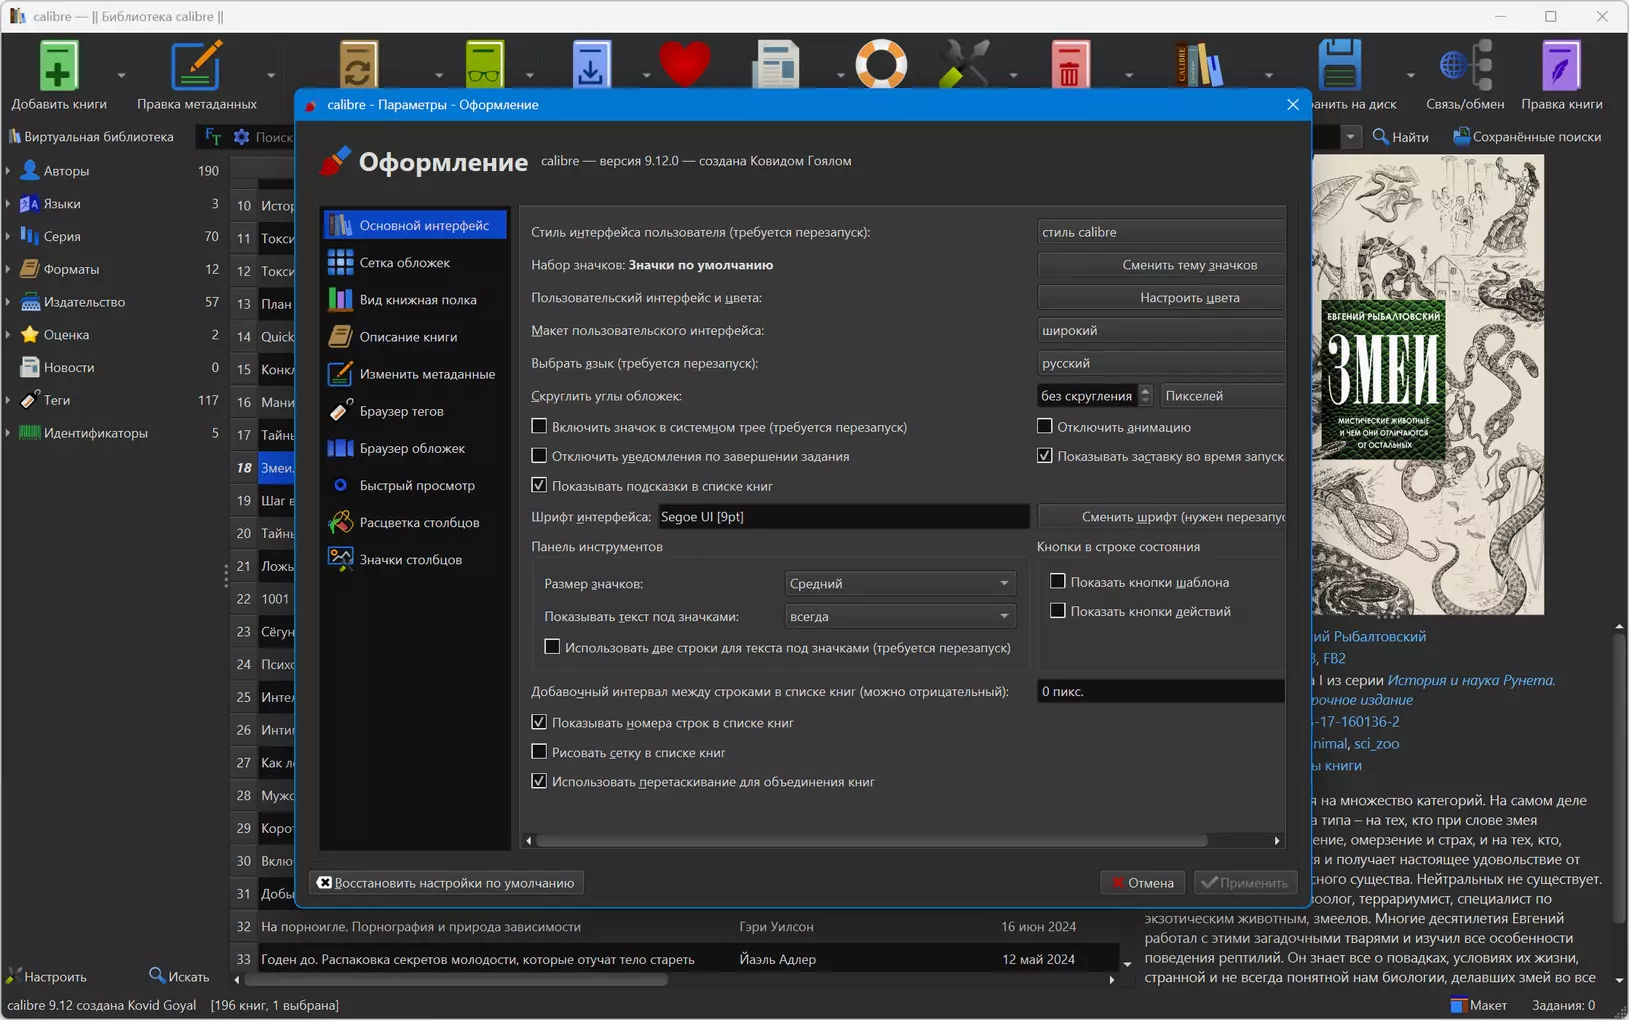Click the book details vertical scrollbar
The image size is (1629, 1020).
[x=1620, y=776]
